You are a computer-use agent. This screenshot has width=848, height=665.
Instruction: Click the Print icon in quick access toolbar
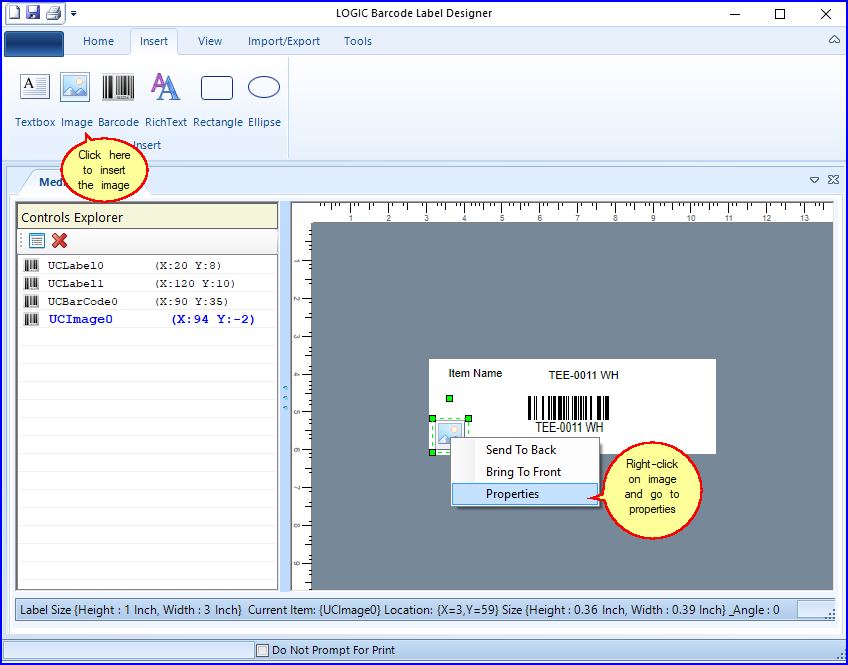tap(53, 12)
